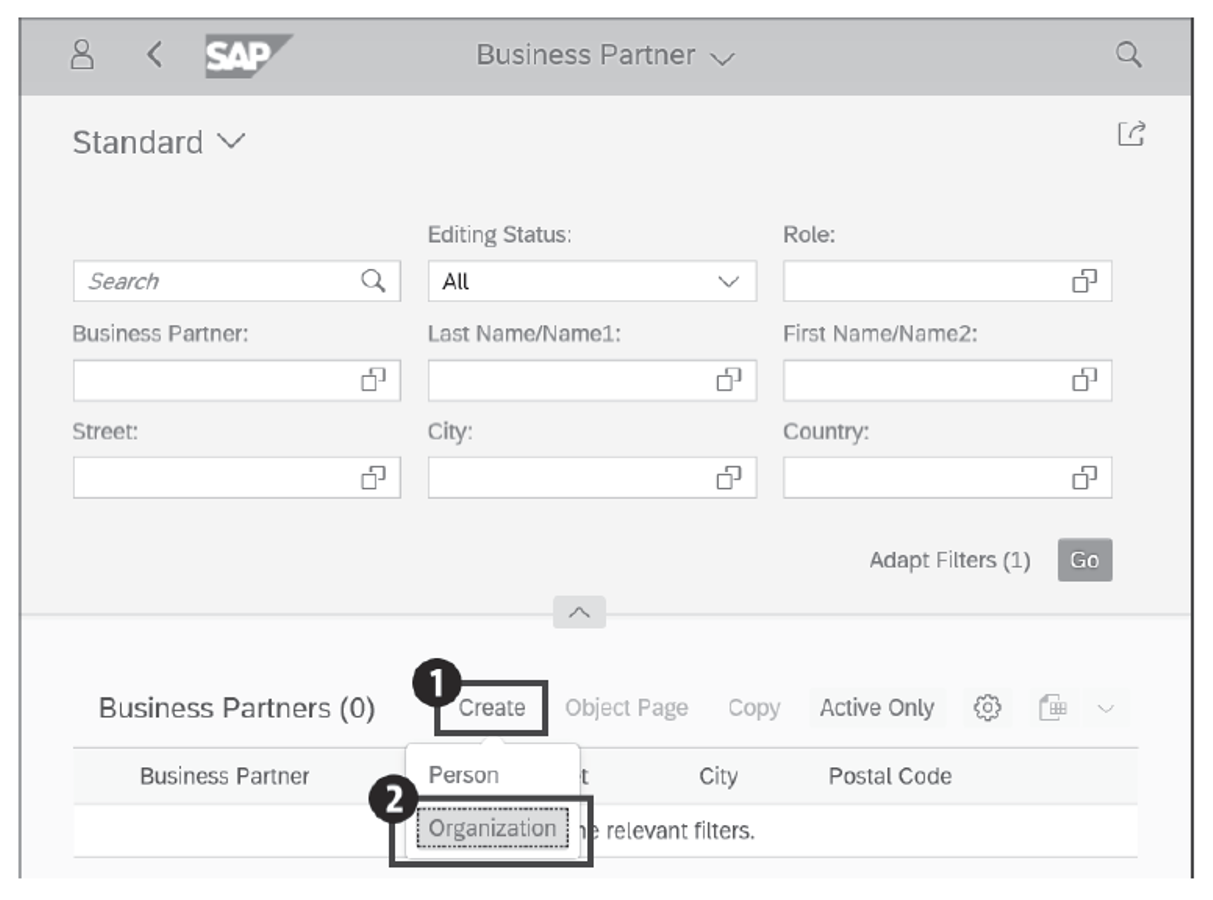Click the back navigation arrow
1213x900 pixels.
point(154,55)
